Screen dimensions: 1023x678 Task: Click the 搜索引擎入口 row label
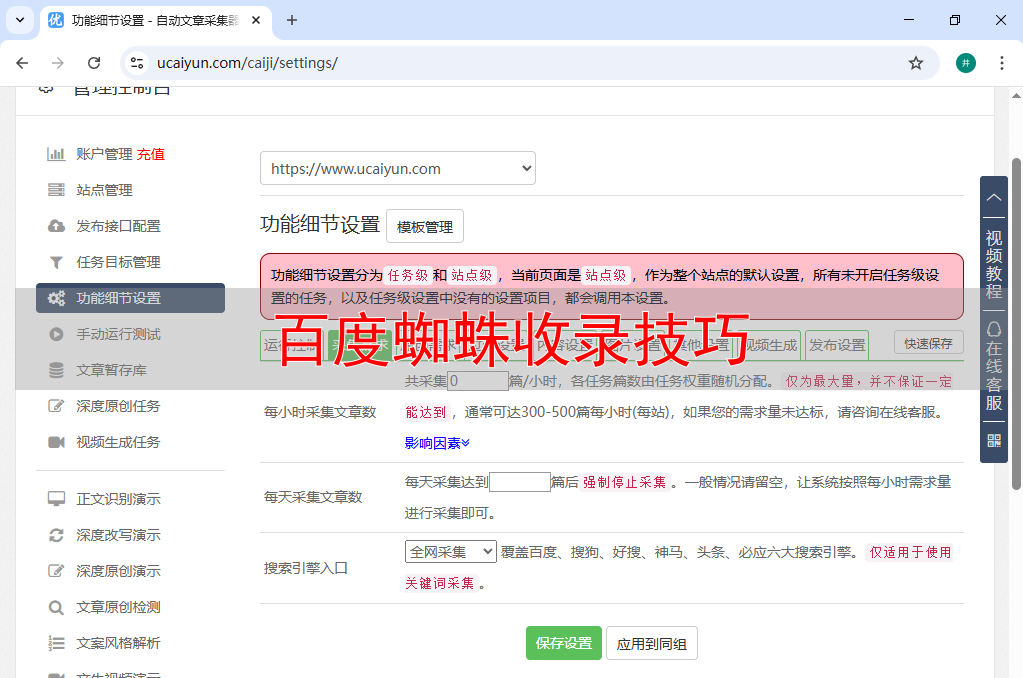pos(305,568)
